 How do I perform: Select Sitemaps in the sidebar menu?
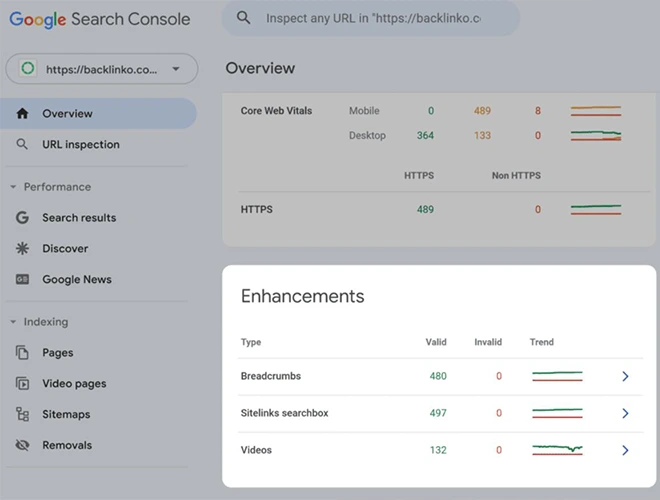(x=66, y=415)
